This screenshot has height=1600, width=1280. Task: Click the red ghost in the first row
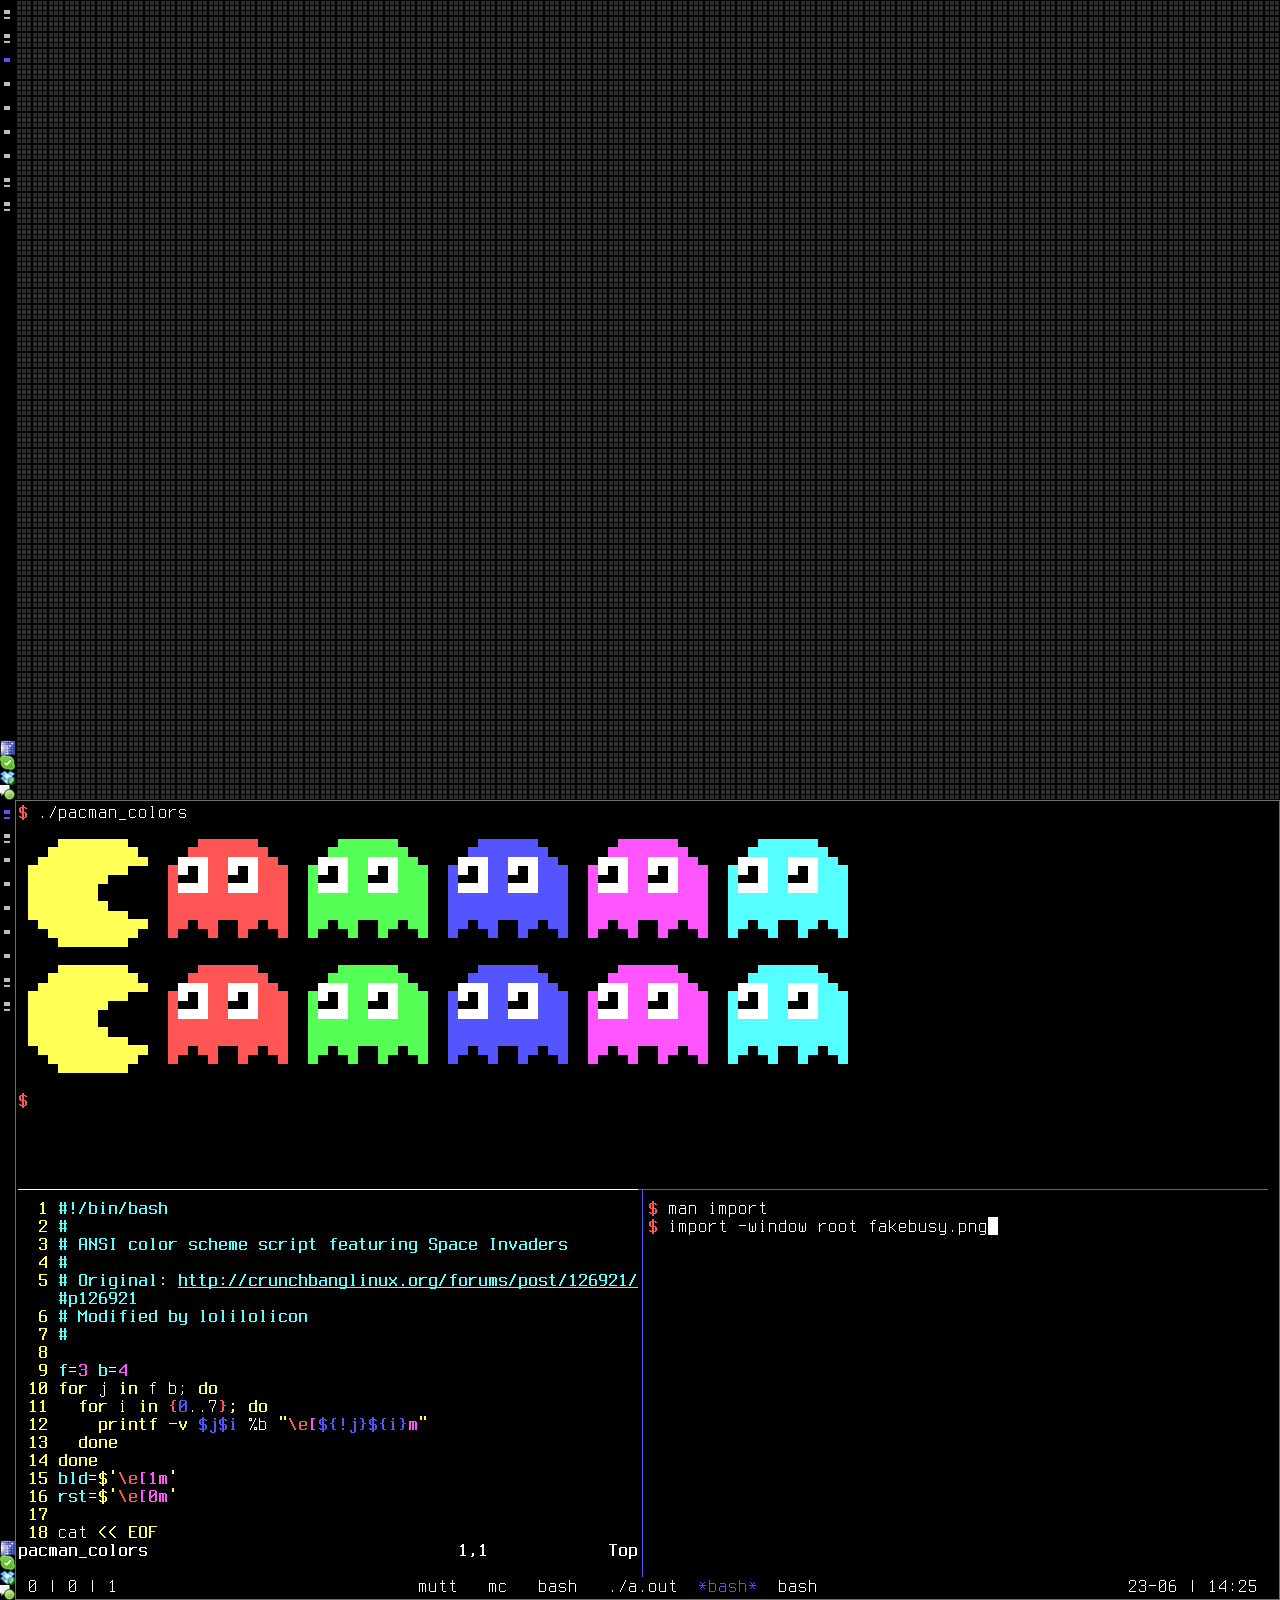[x=227, y=888]
